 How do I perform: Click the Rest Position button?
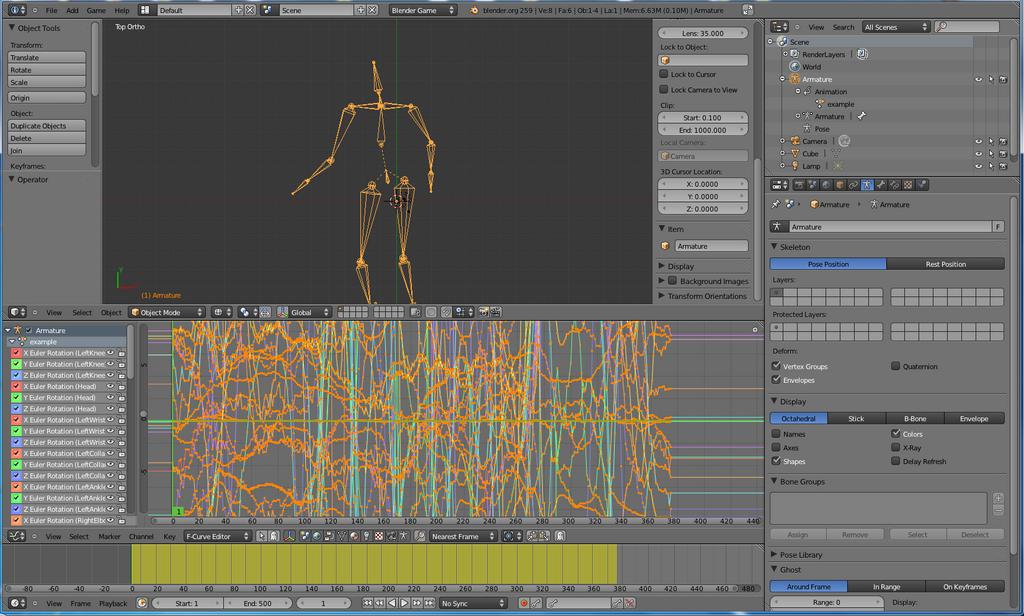(x=946, y=264)
